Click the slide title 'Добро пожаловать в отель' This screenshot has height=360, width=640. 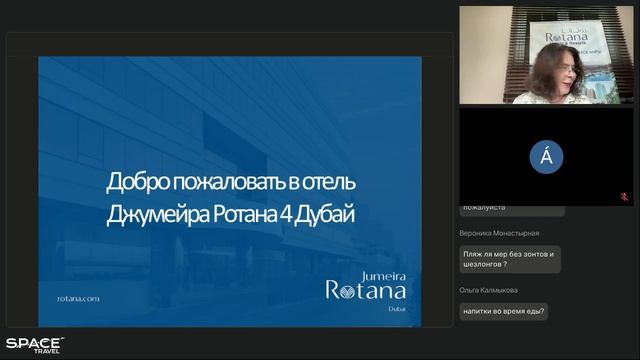point(231,182)
